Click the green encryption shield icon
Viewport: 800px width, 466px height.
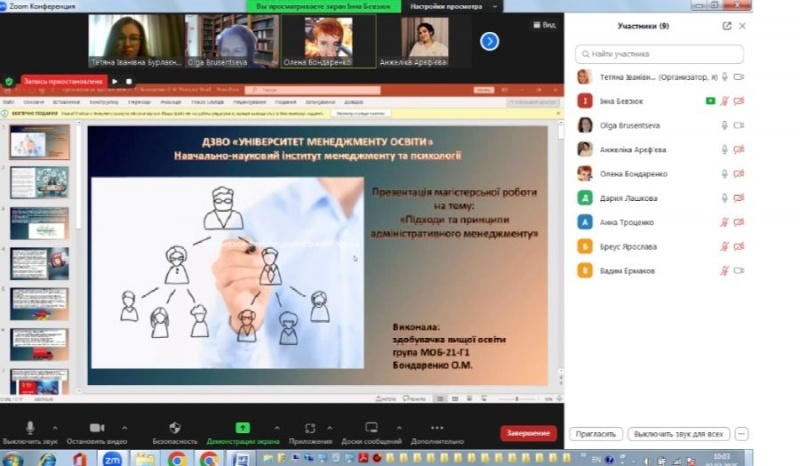tap(9, 81)
